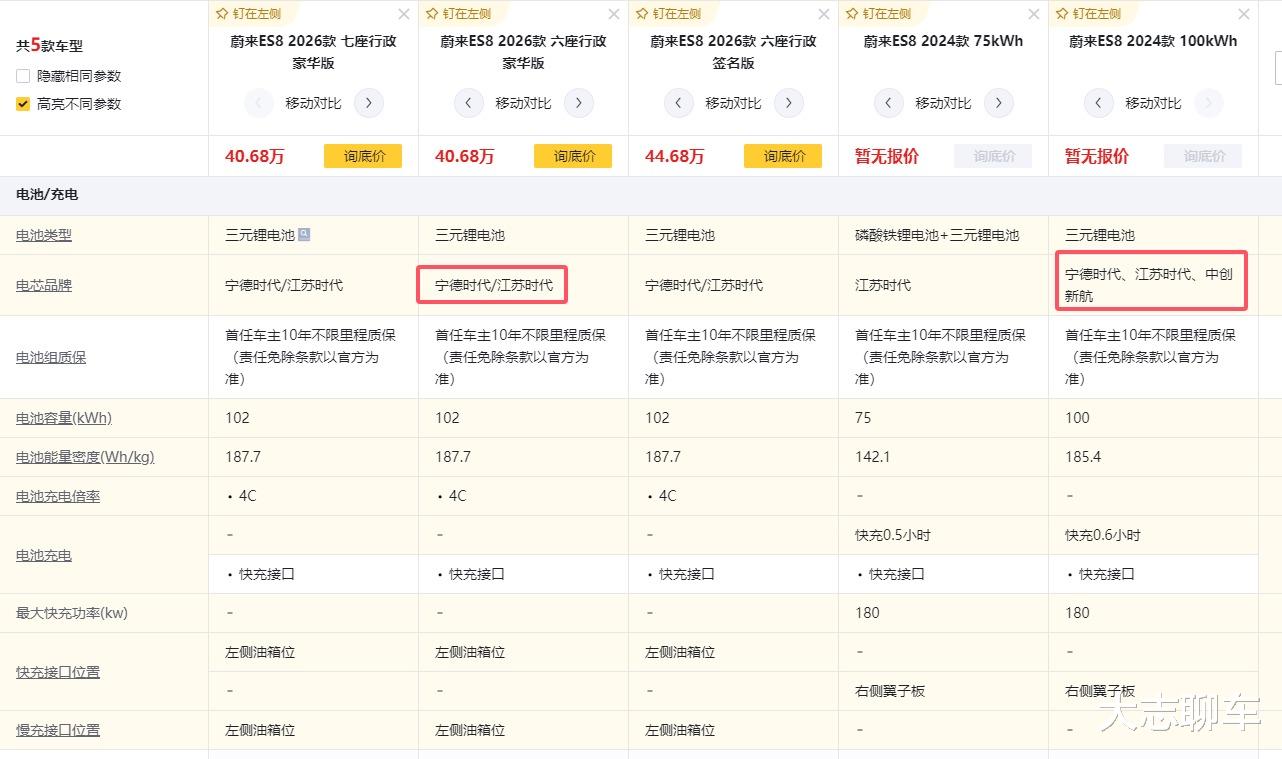Open the 电池类型 parameter link

tap(44, 236)
